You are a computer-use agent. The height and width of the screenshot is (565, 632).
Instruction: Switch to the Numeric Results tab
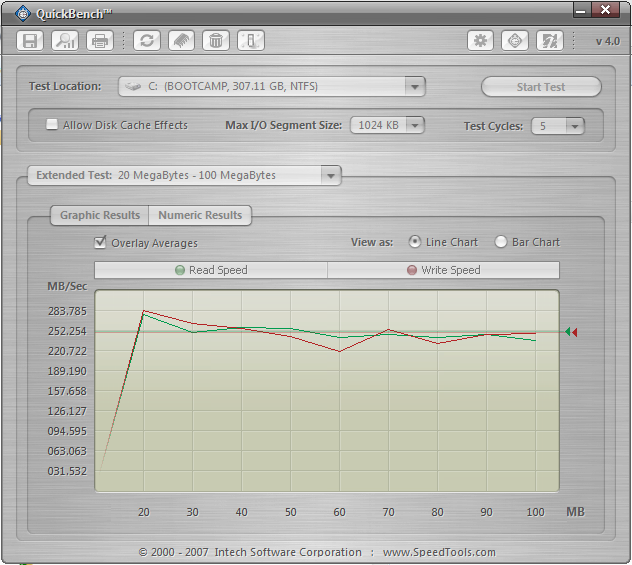point(200,215)
